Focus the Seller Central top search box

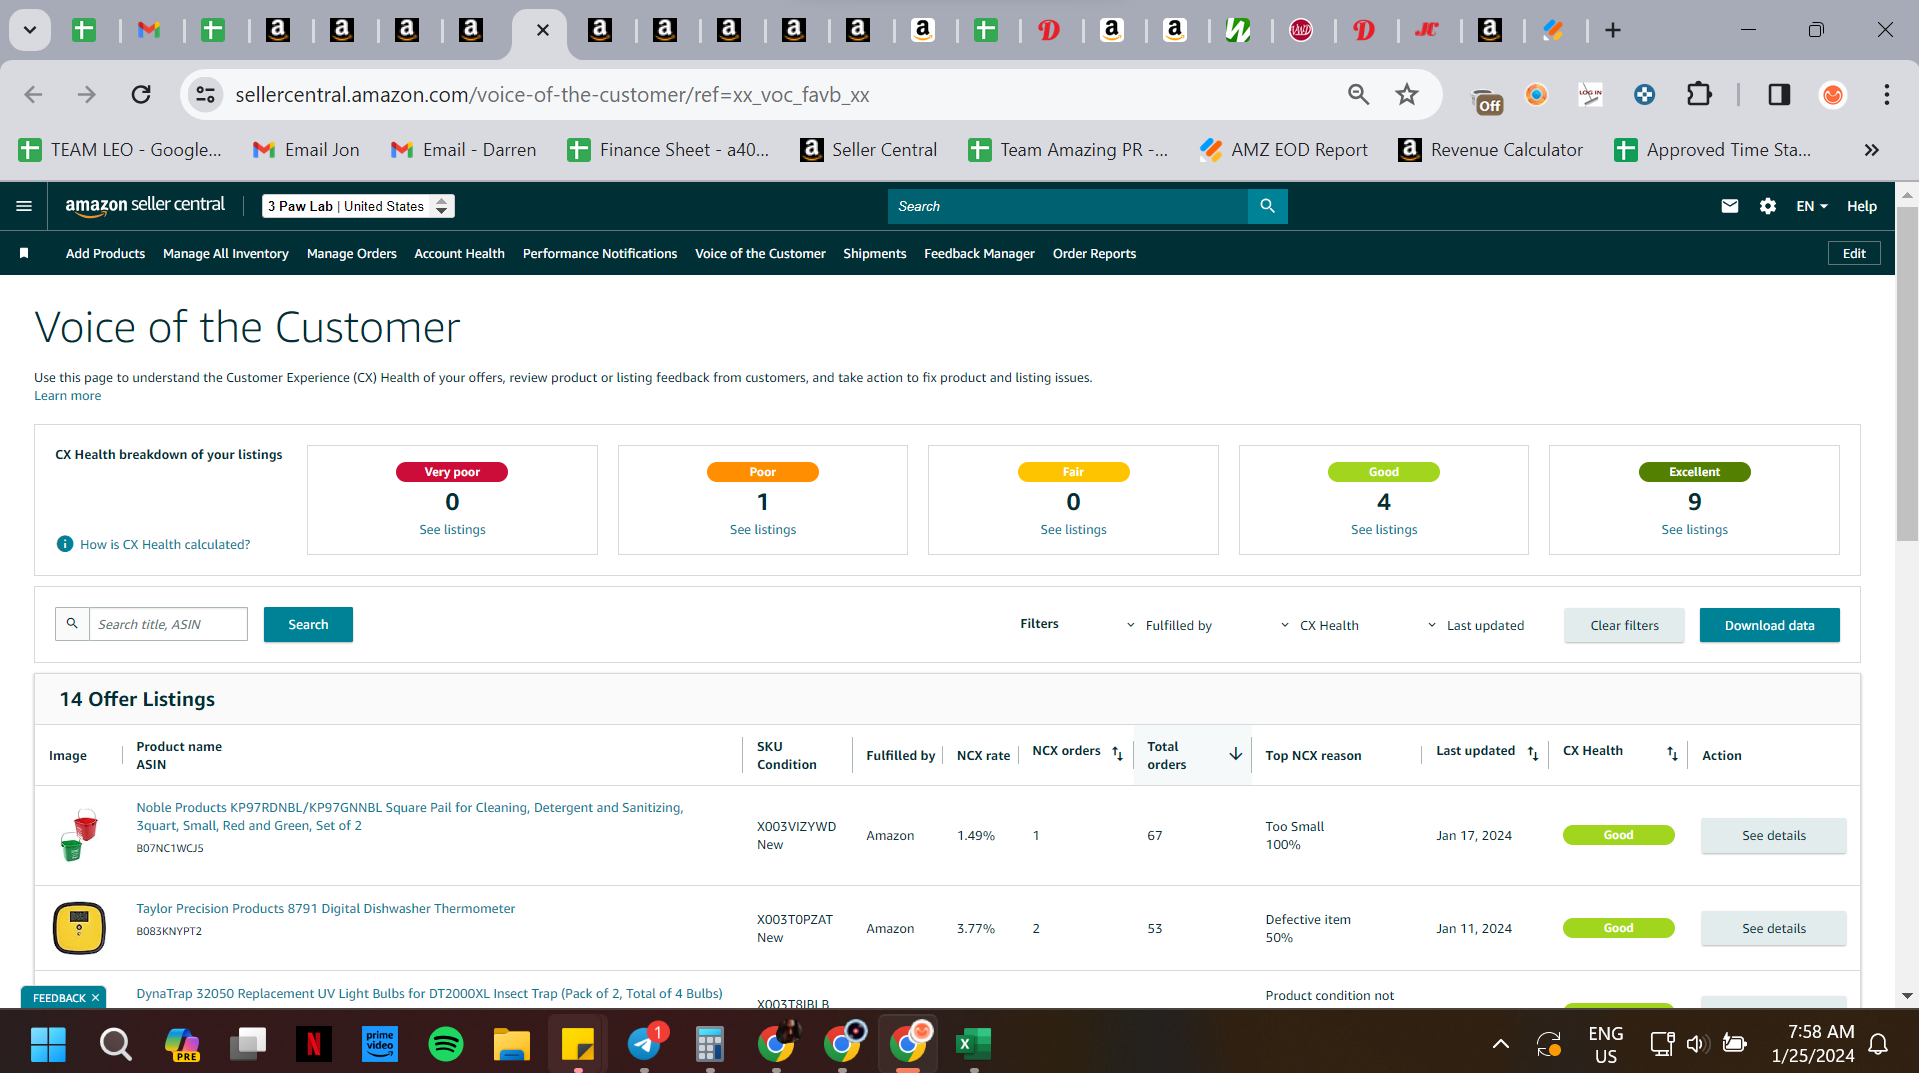pyautogui.click(x=1067, y=206)
